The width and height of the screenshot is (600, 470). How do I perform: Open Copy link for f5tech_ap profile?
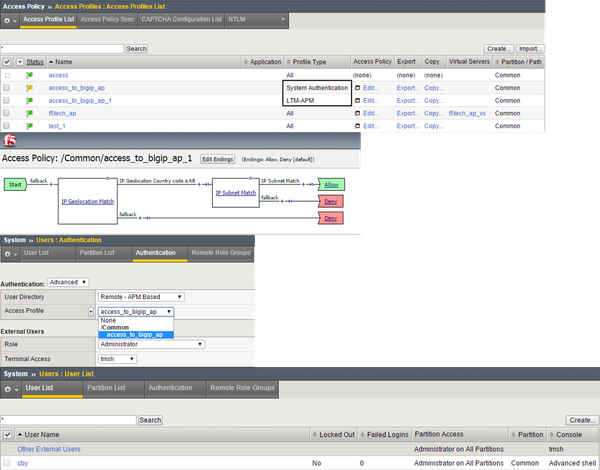tap(434, 113)
